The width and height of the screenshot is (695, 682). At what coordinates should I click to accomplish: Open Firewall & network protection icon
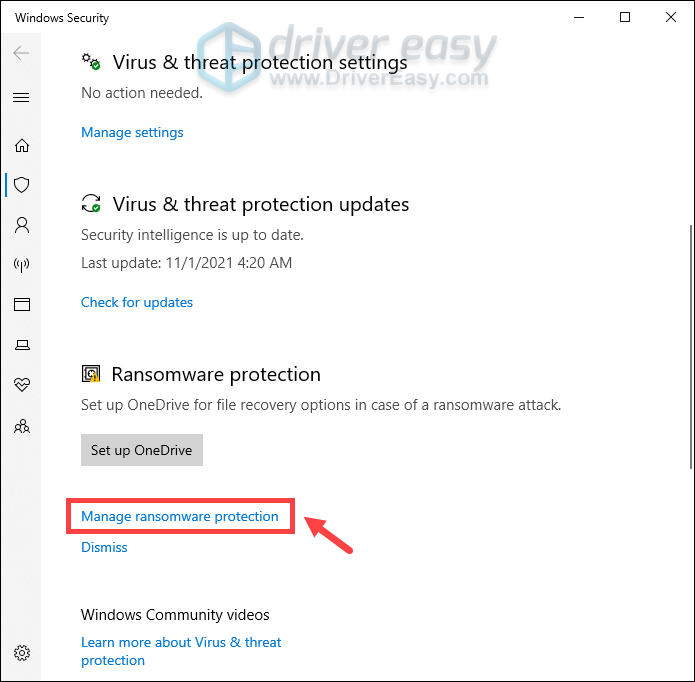click(22, 265)
